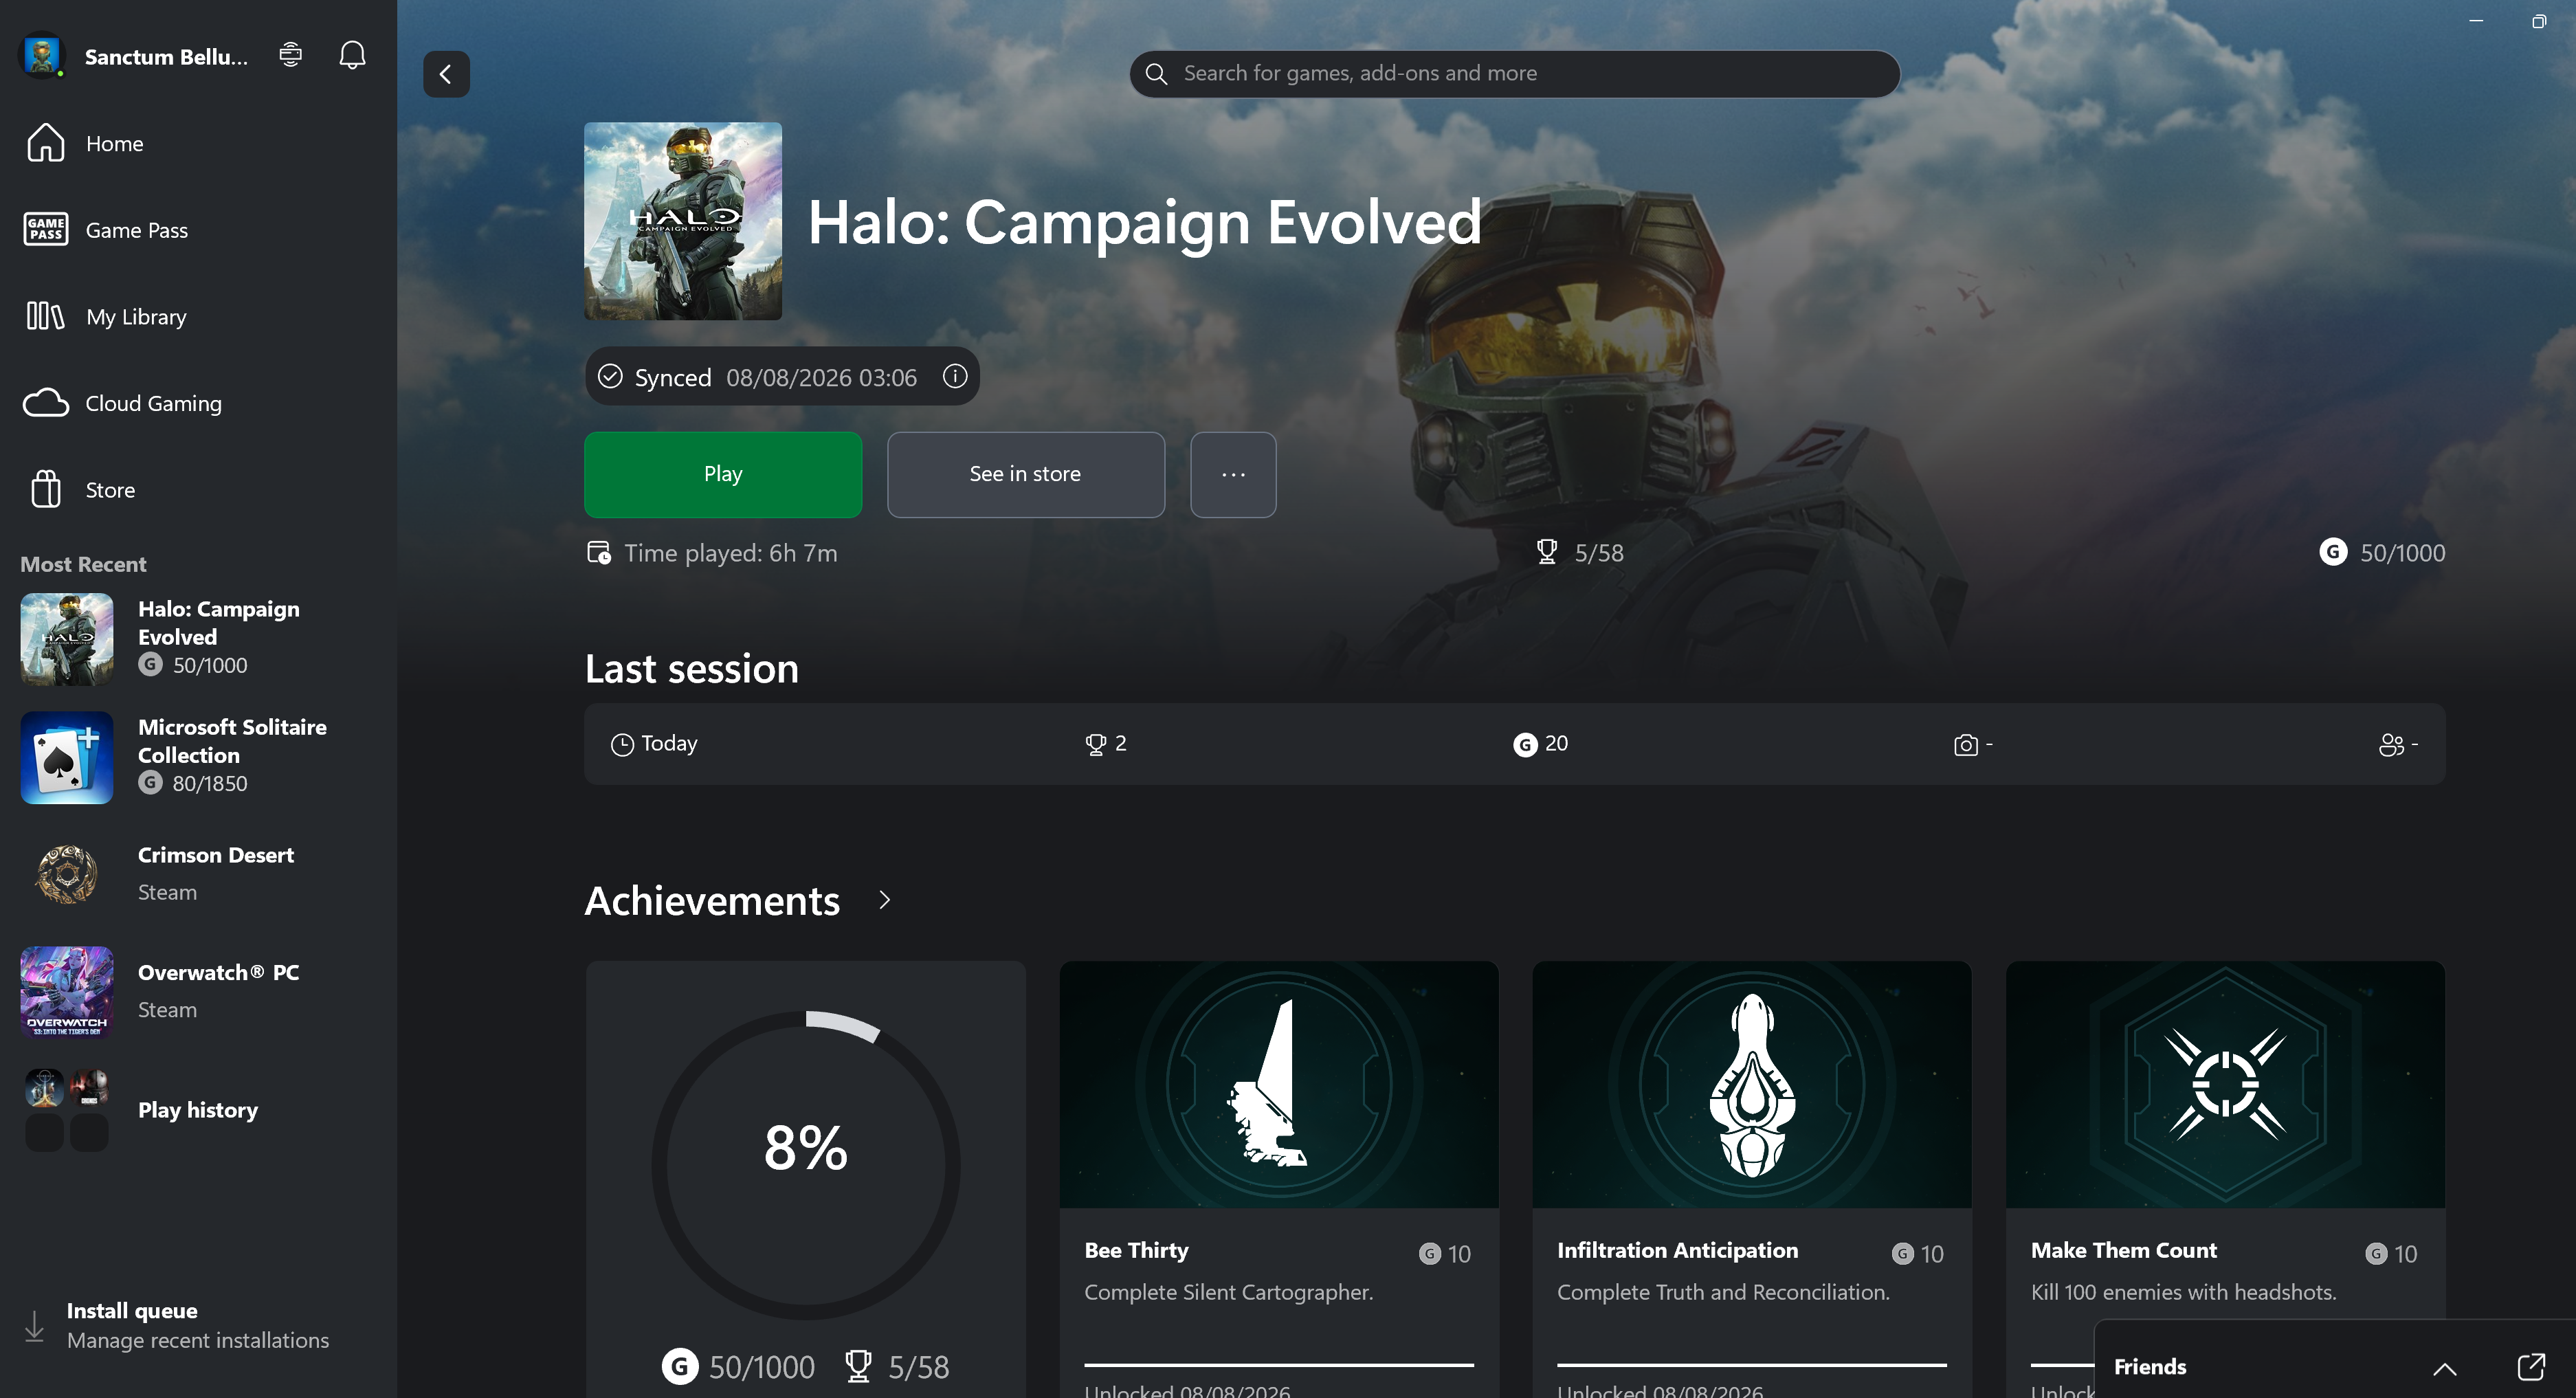Show sync info via the info icon

(x=955, y=376)
